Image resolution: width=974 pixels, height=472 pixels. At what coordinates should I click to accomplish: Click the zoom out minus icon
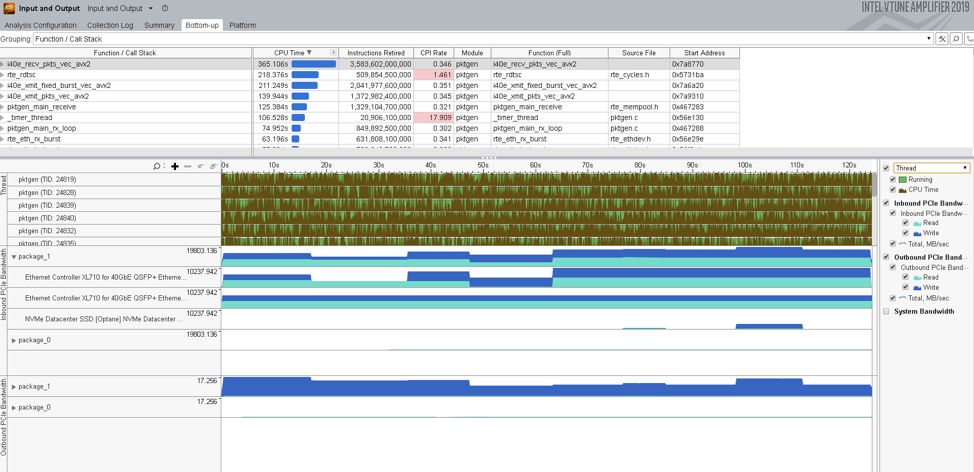187,167
